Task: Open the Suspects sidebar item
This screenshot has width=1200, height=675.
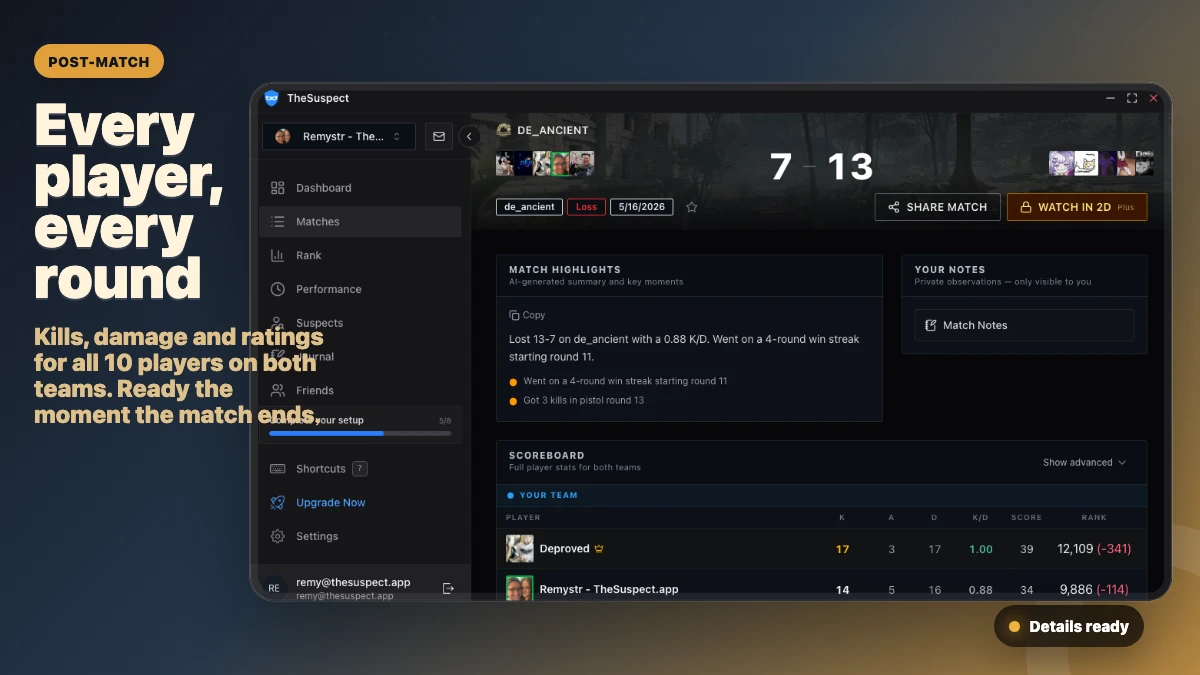Action: tap(360, 323)
